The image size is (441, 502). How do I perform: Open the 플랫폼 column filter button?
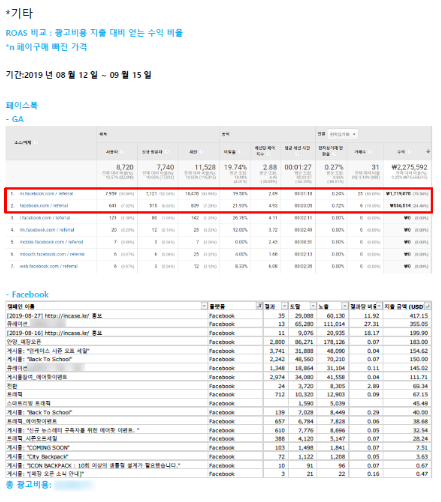pos(259,306)
